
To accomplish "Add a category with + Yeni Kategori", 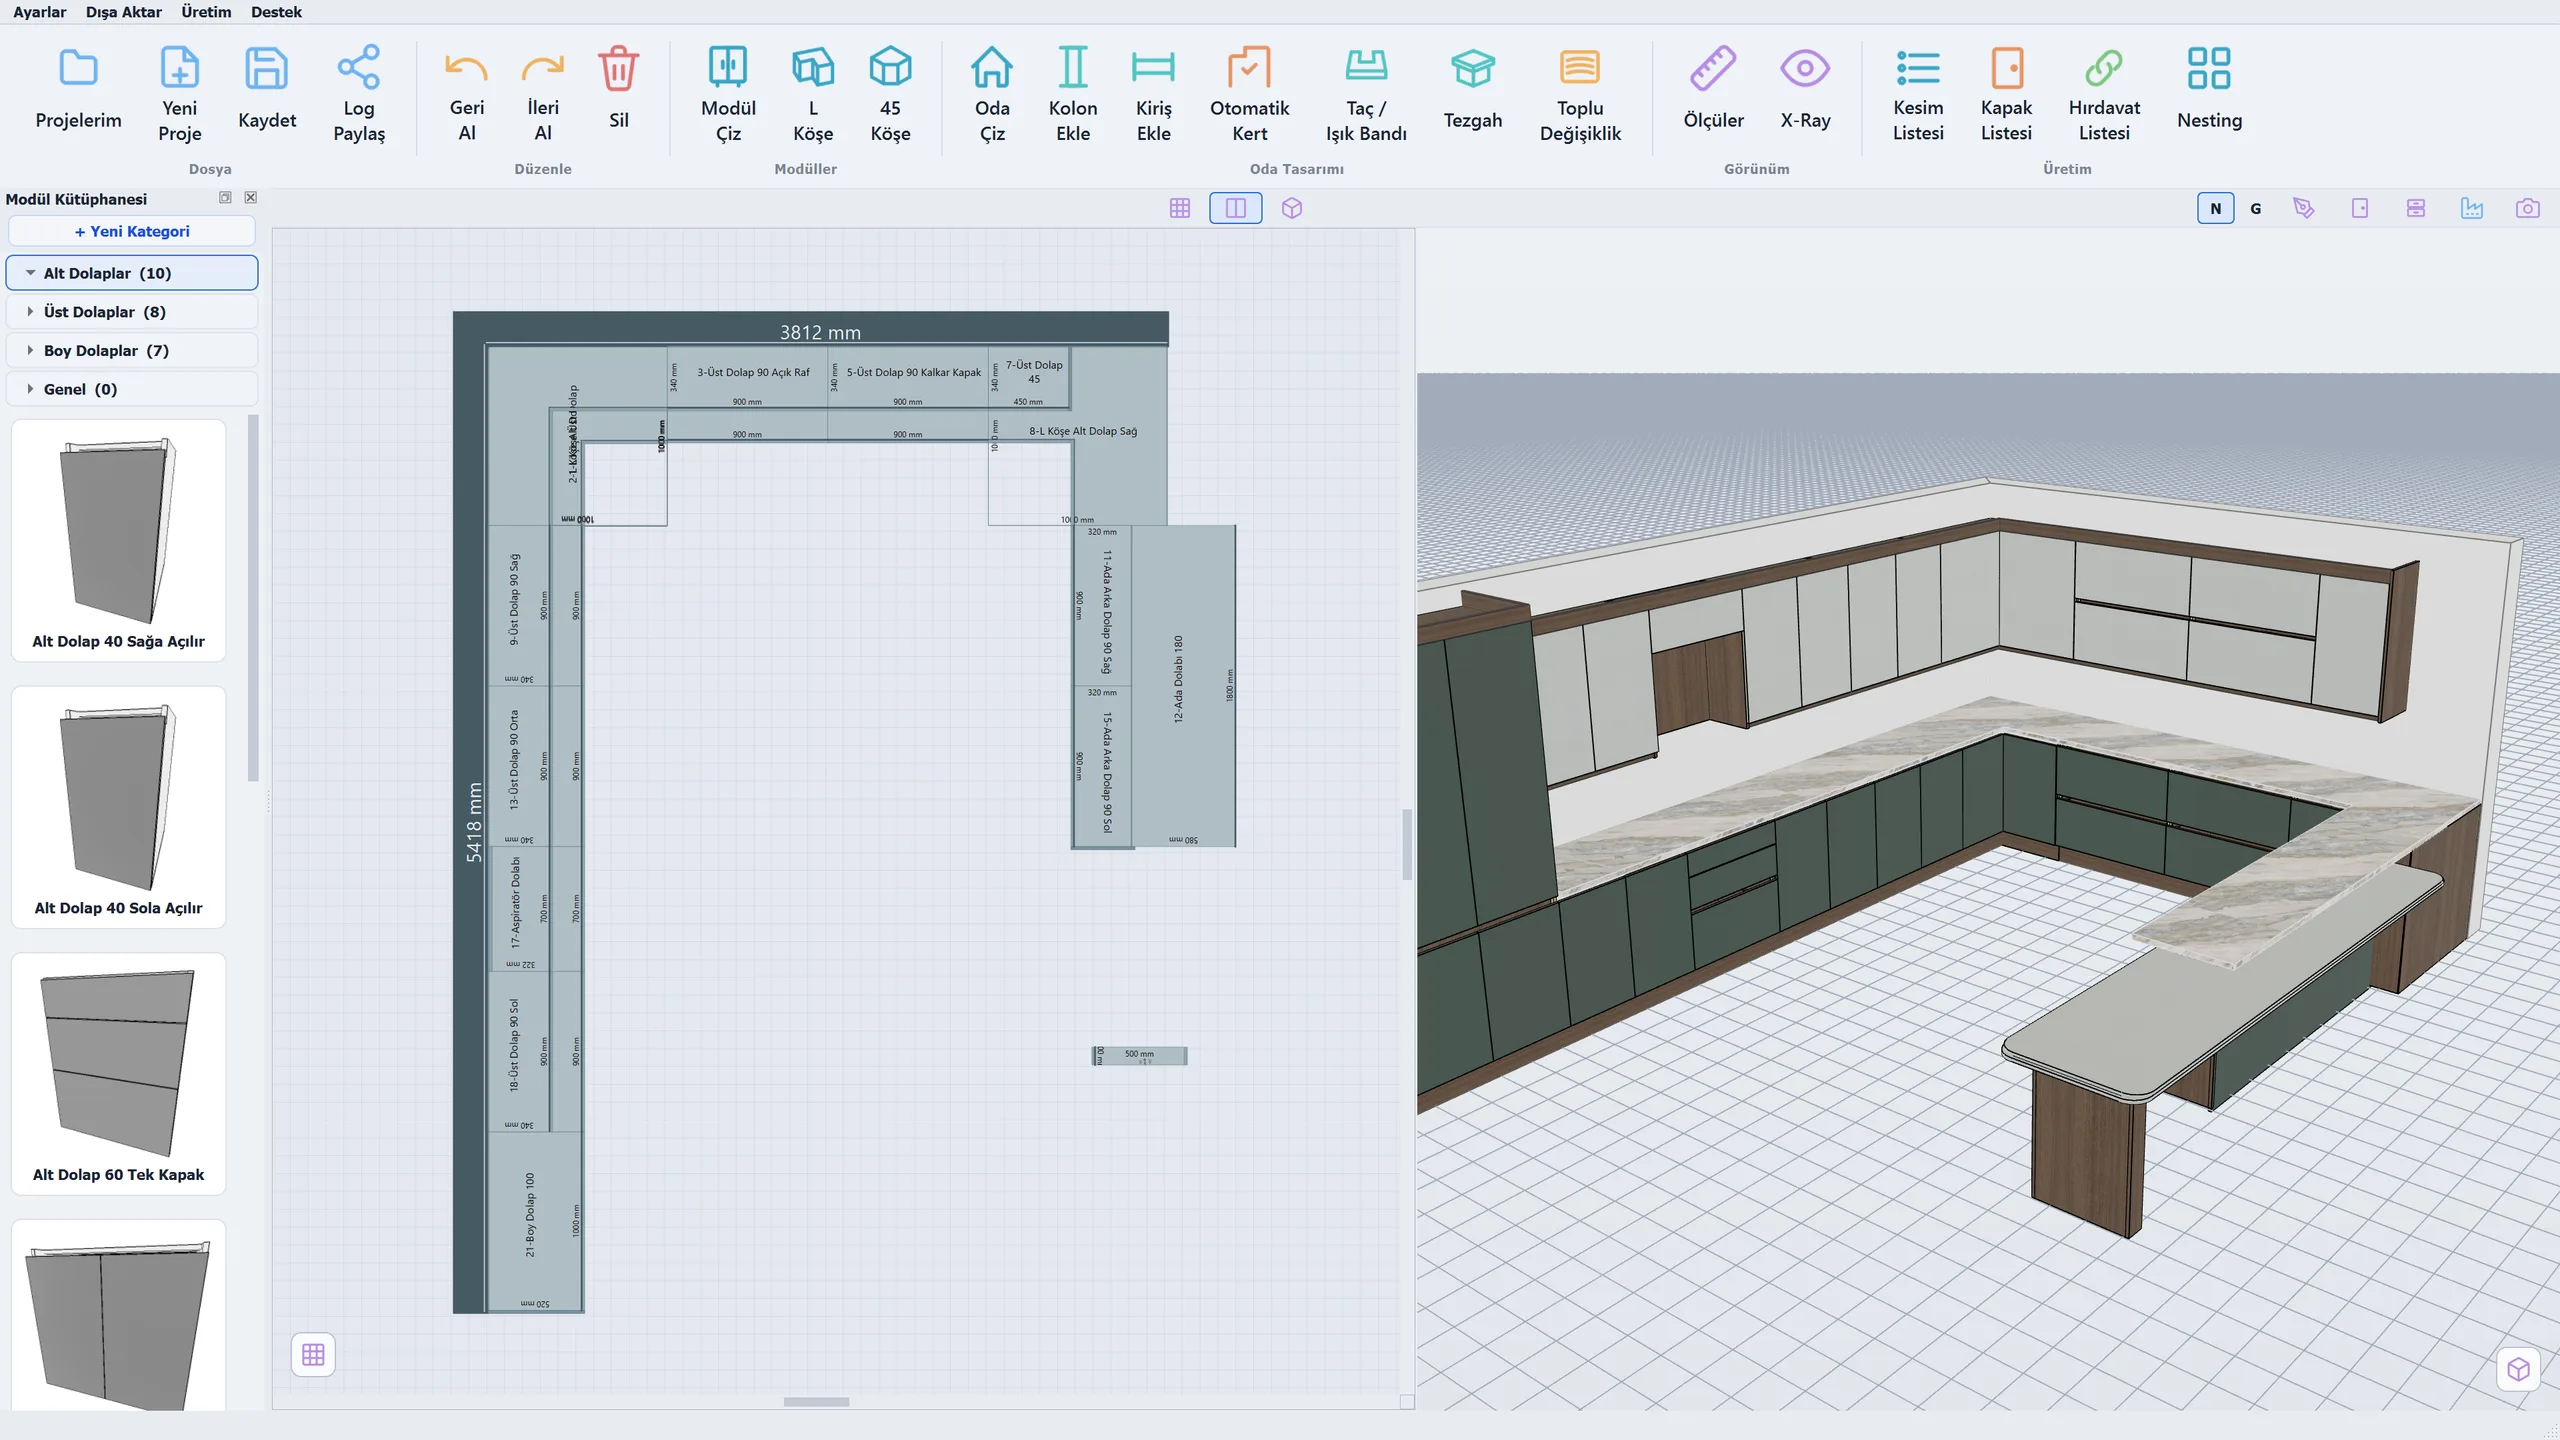I will (132, 231).
